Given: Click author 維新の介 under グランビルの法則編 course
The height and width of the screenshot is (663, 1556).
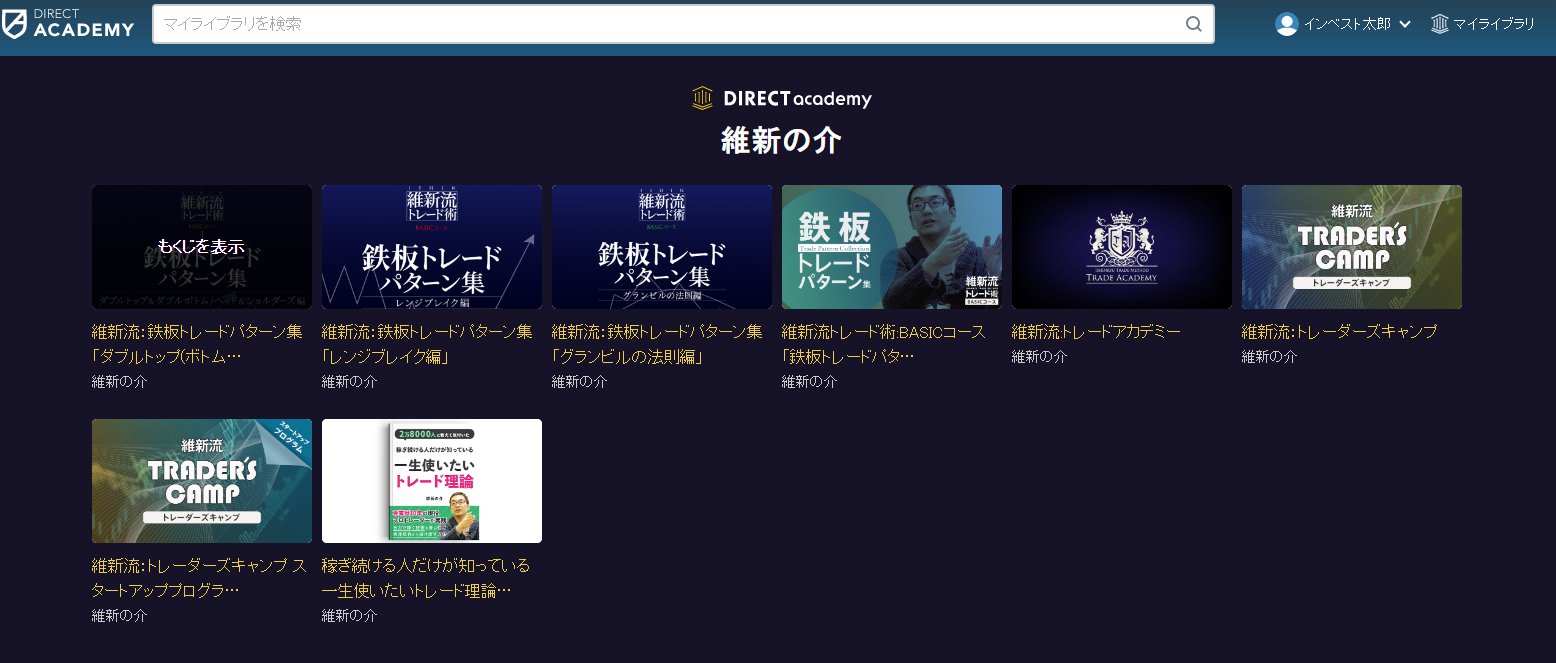Looking at the screenshot, I should pos(580,381).
